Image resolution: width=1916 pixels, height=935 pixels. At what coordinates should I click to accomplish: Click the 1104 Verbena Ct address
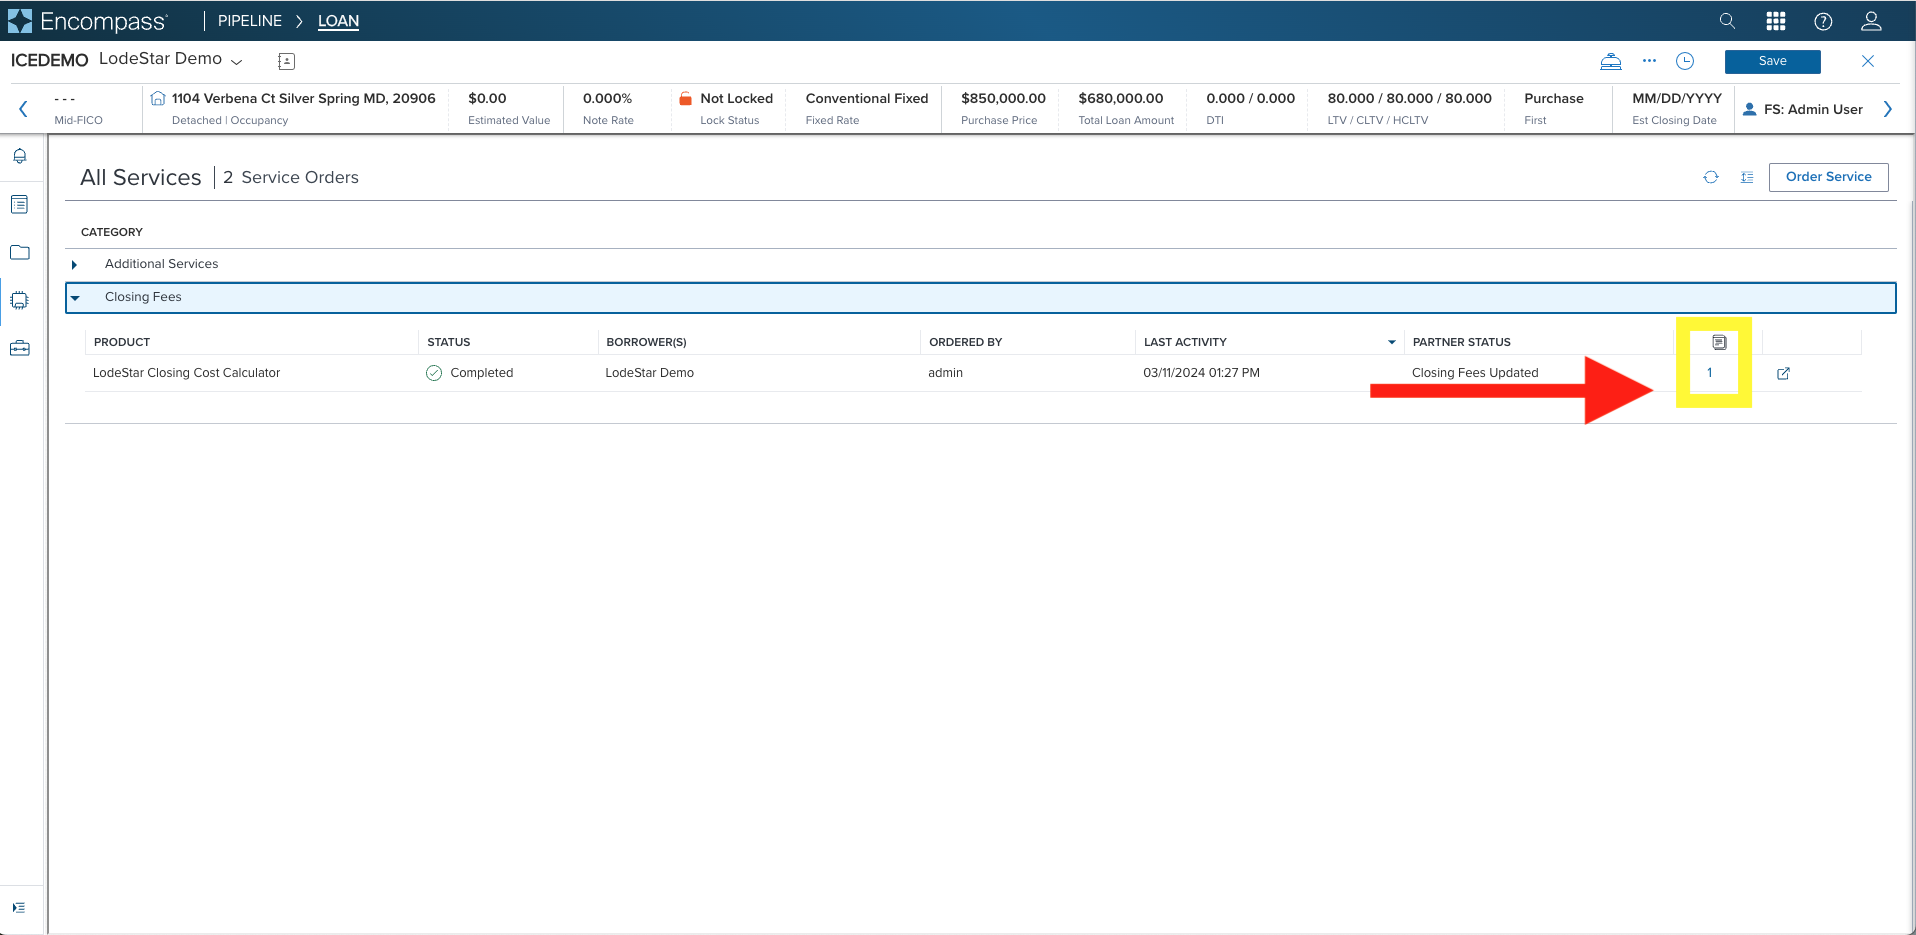(x=304, y=98)
